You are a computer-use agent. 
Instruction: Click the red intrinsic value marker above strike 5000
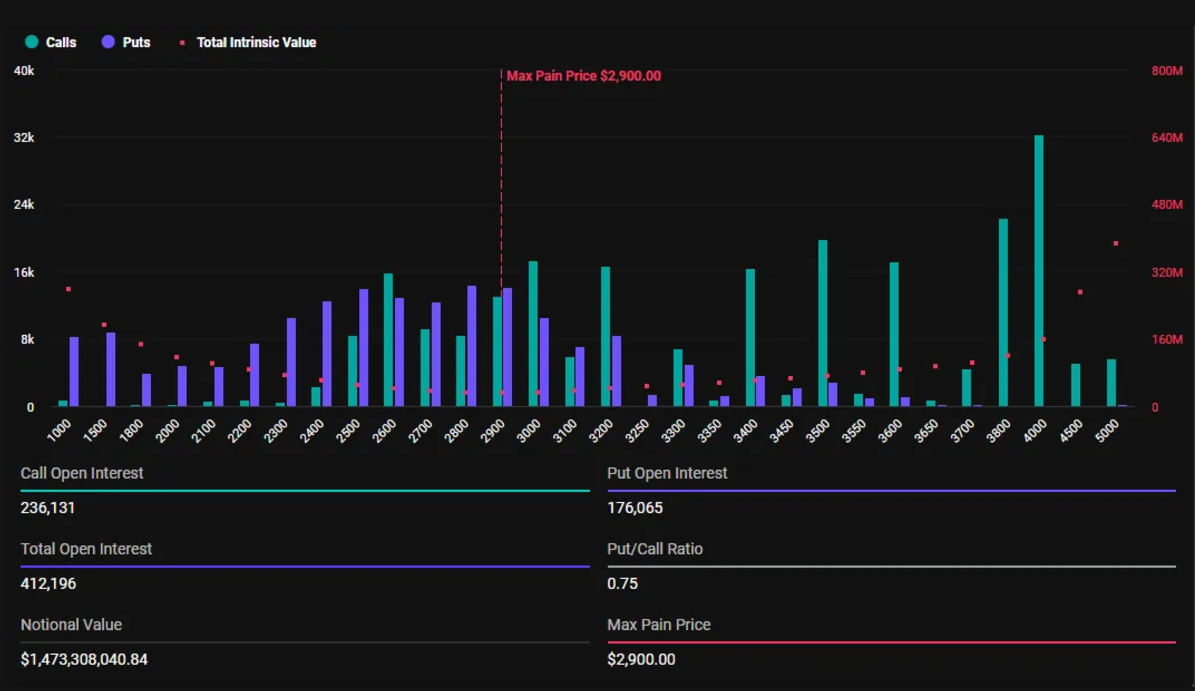point(1116,244)
